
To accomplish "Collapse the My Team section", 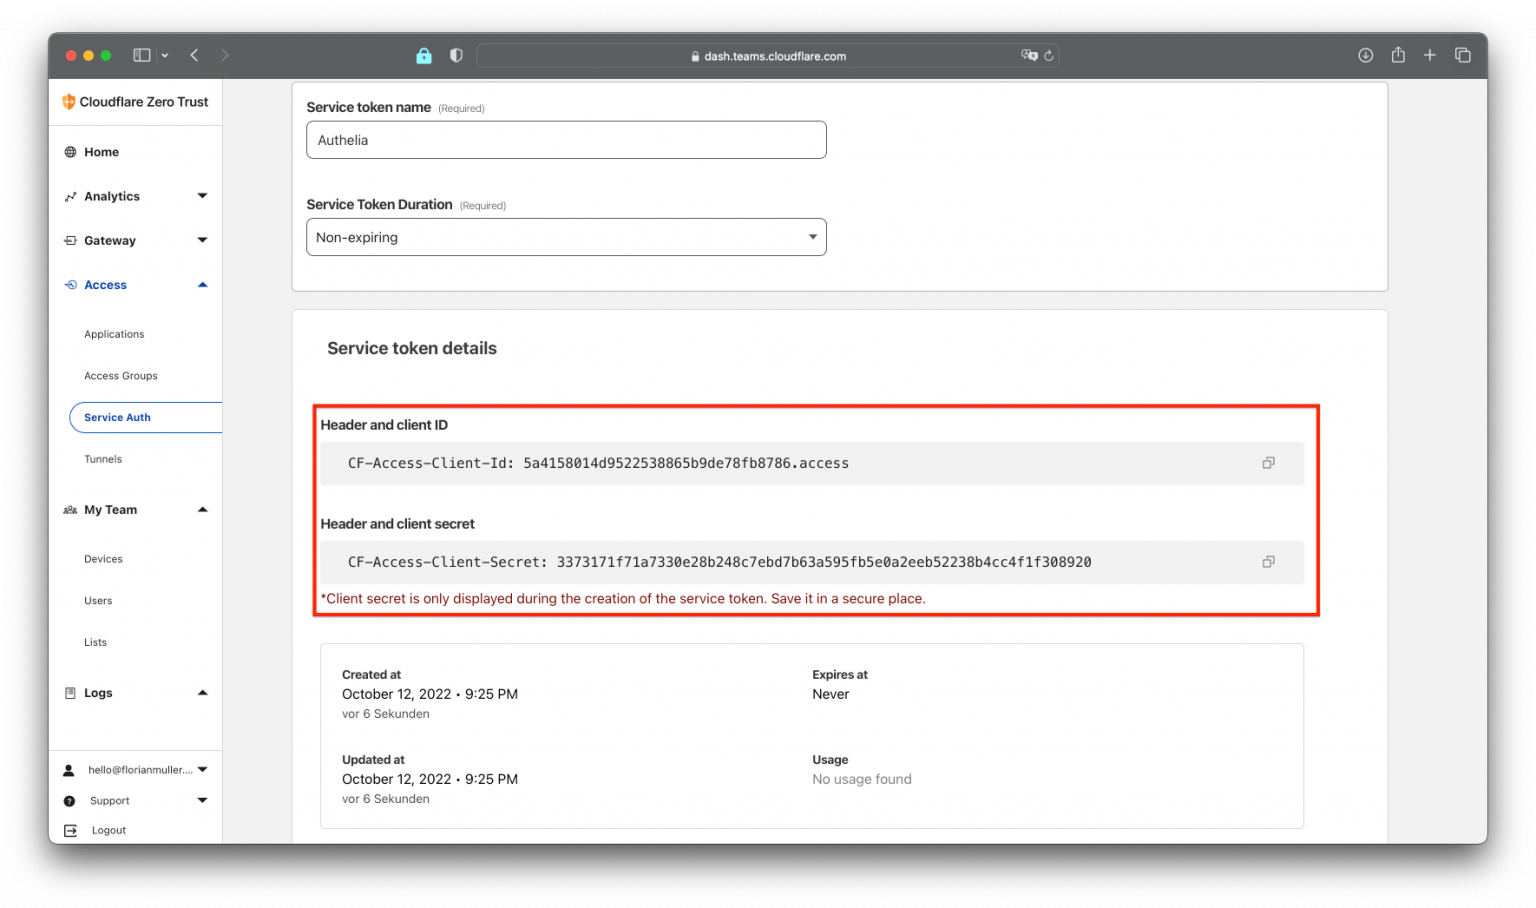I will click(x=203, y=510).
